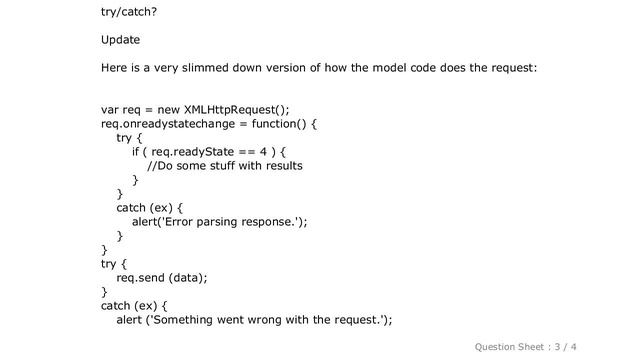Click the alert 'Error parsing response.' line

[x=219, y=222]
